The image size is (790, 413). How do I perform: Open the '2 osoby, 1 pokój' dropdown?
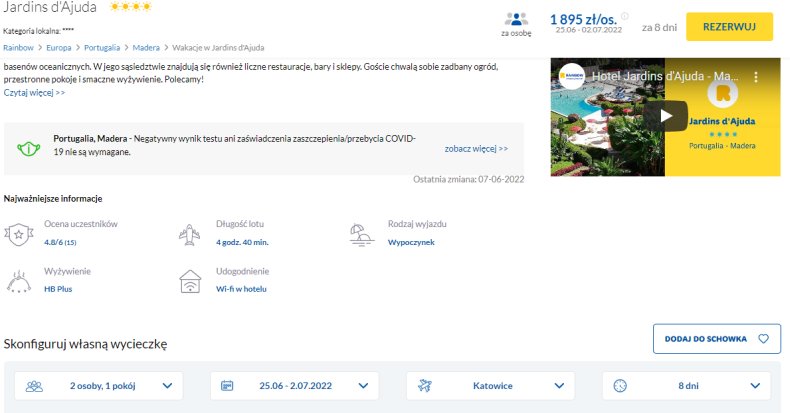pyautogui.click(x=99, y=386)
